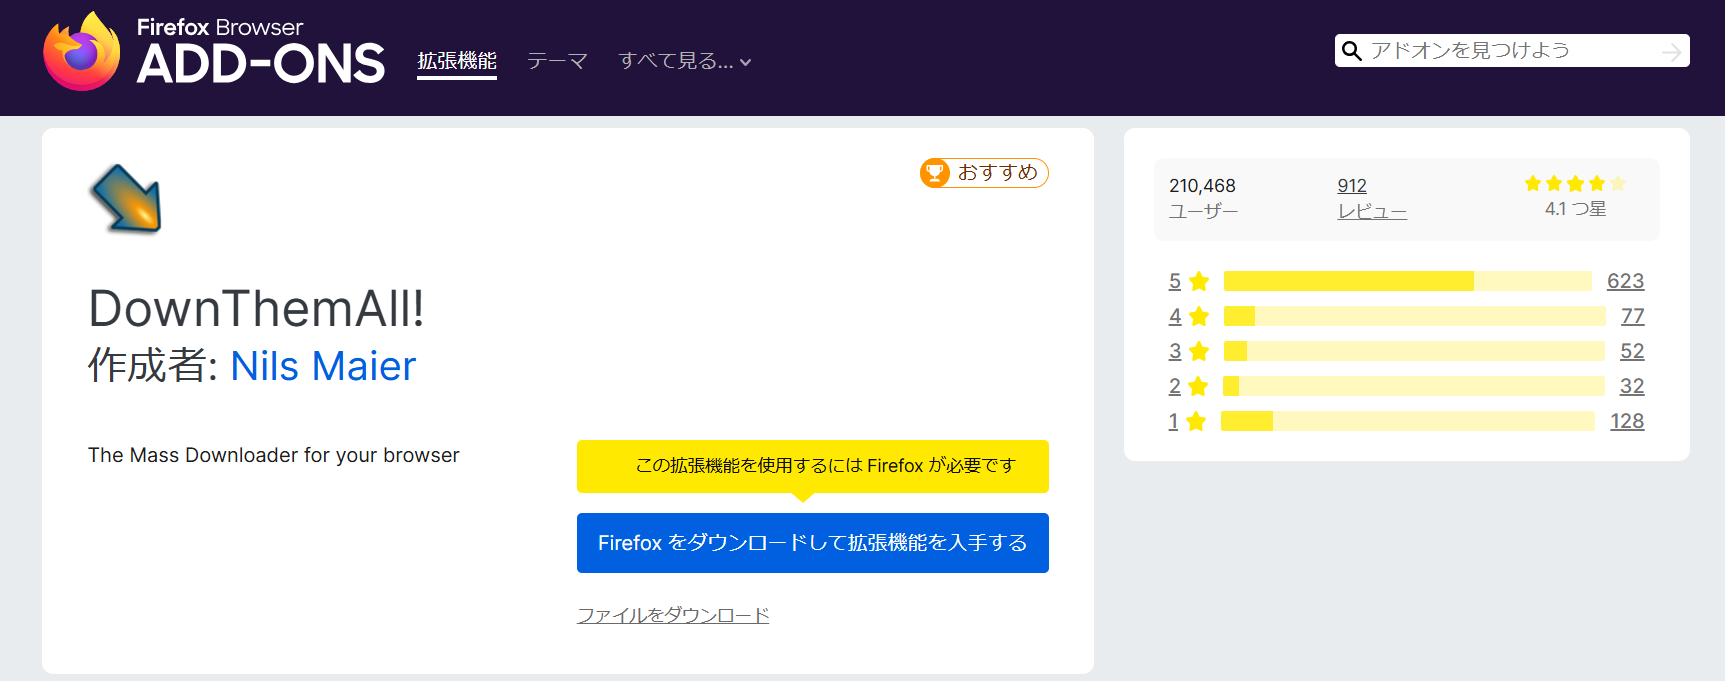Click the DownThemAll! heading text

pos(256,308)
